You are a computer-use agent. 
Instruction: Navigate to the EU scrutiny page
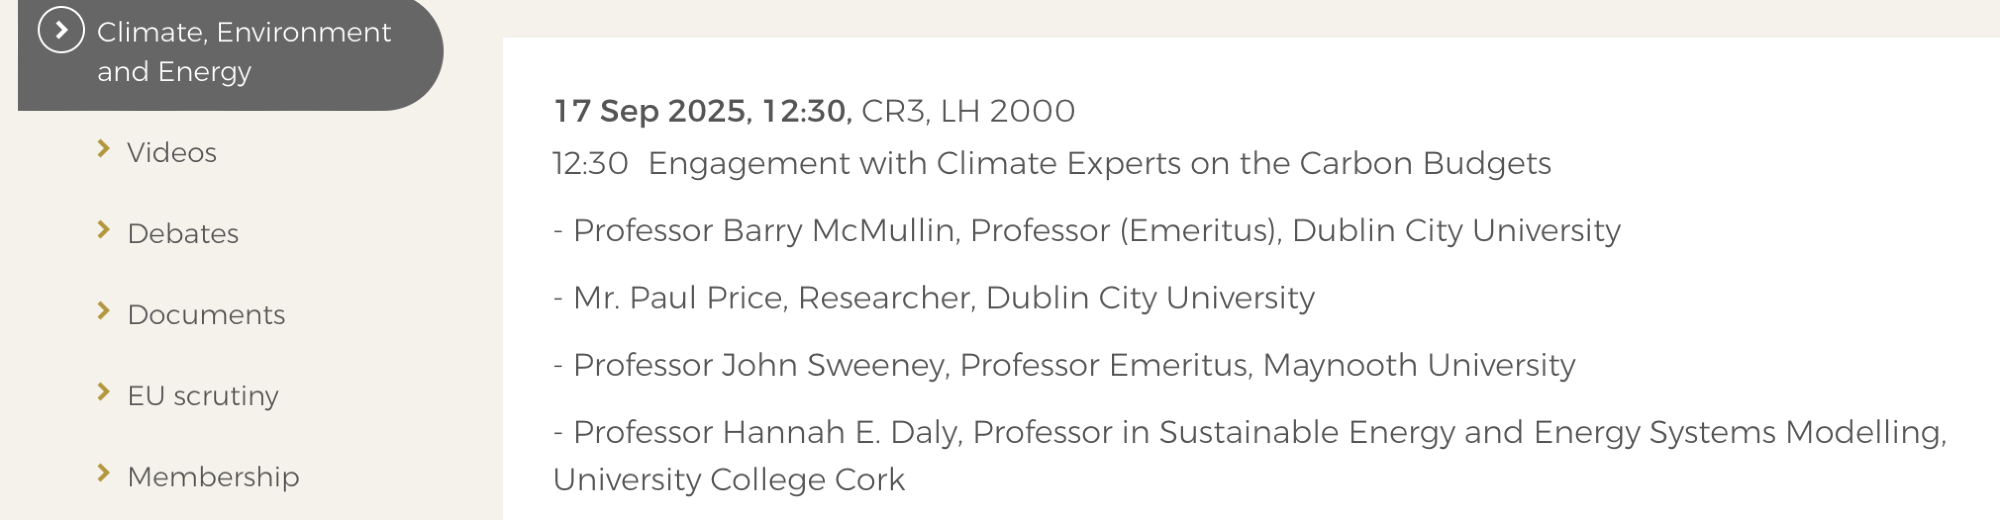tap(203, 395)
